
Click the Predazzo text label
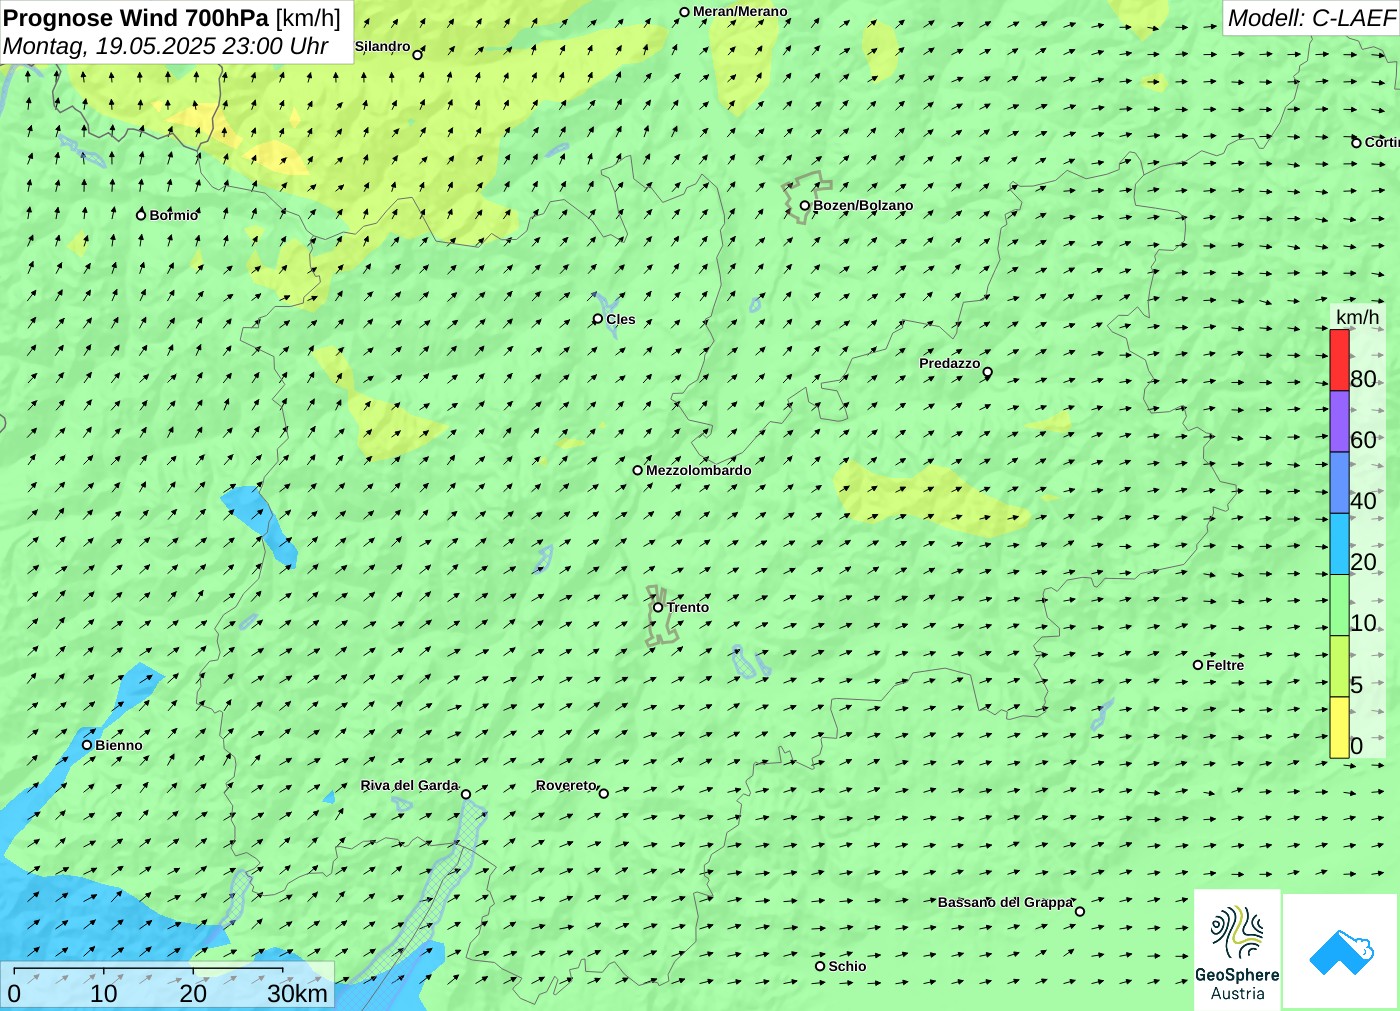tap(950, 363)
